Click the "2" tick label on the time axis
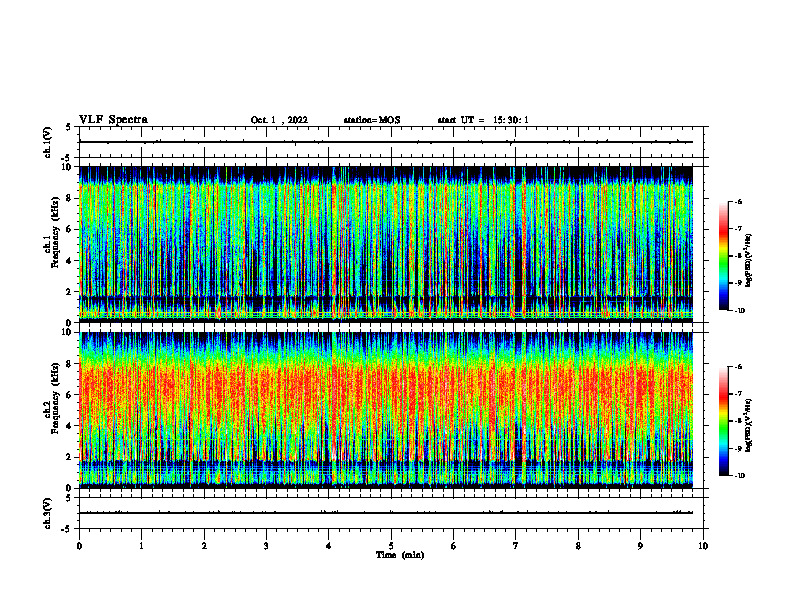This screenshot has width=792, height=612. 204,546
